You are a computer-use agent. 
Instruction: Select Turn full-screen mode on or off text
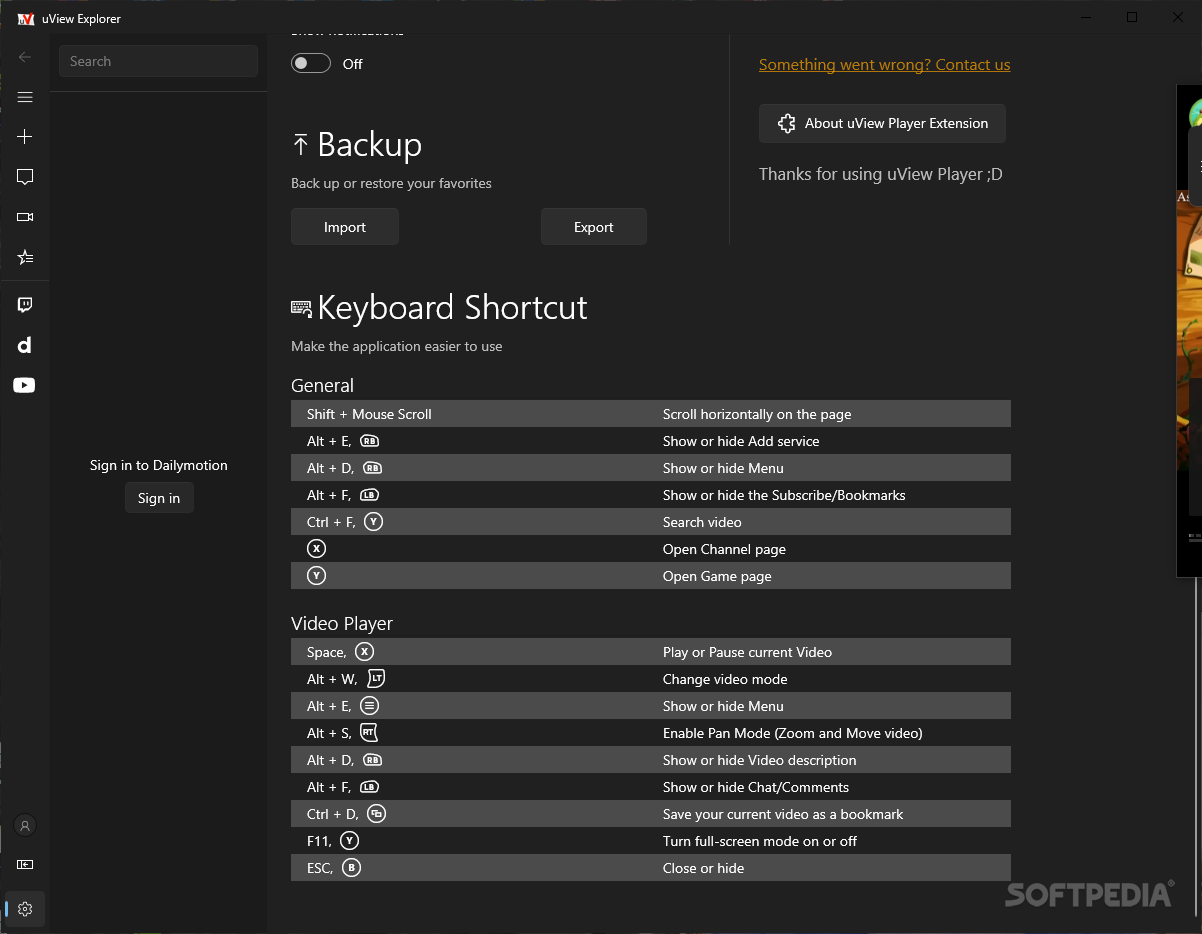[x=760, y=841]
